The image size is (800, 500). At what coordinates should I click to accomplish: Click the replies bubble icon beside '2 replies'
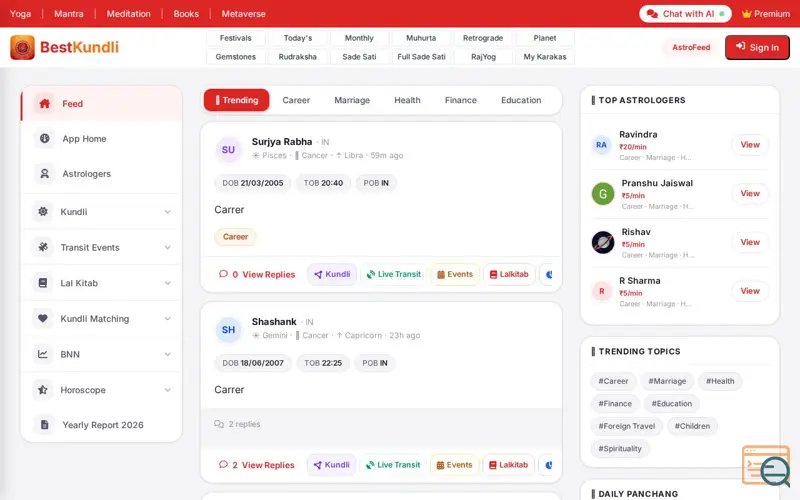[219, 424]
